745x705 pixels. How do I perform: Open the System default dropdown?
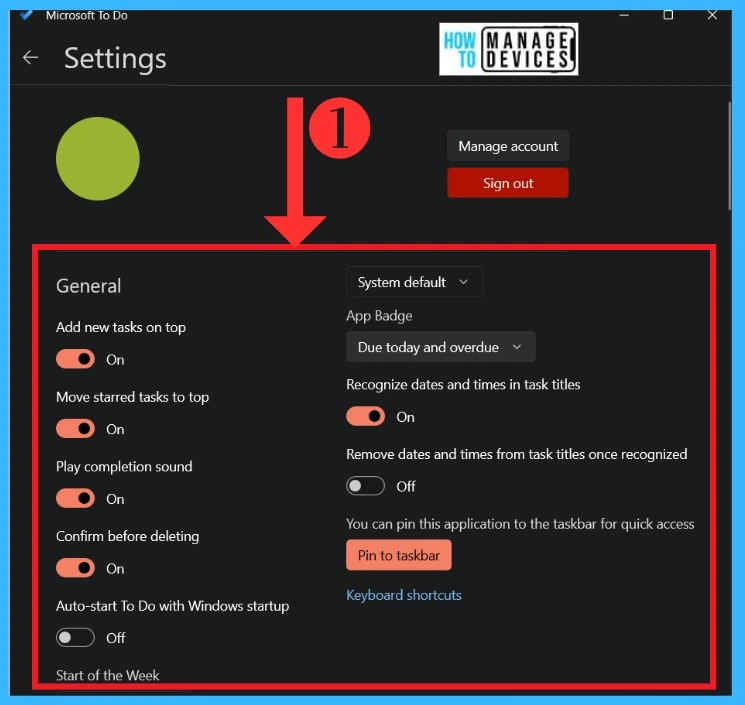[x=414, y=282]
